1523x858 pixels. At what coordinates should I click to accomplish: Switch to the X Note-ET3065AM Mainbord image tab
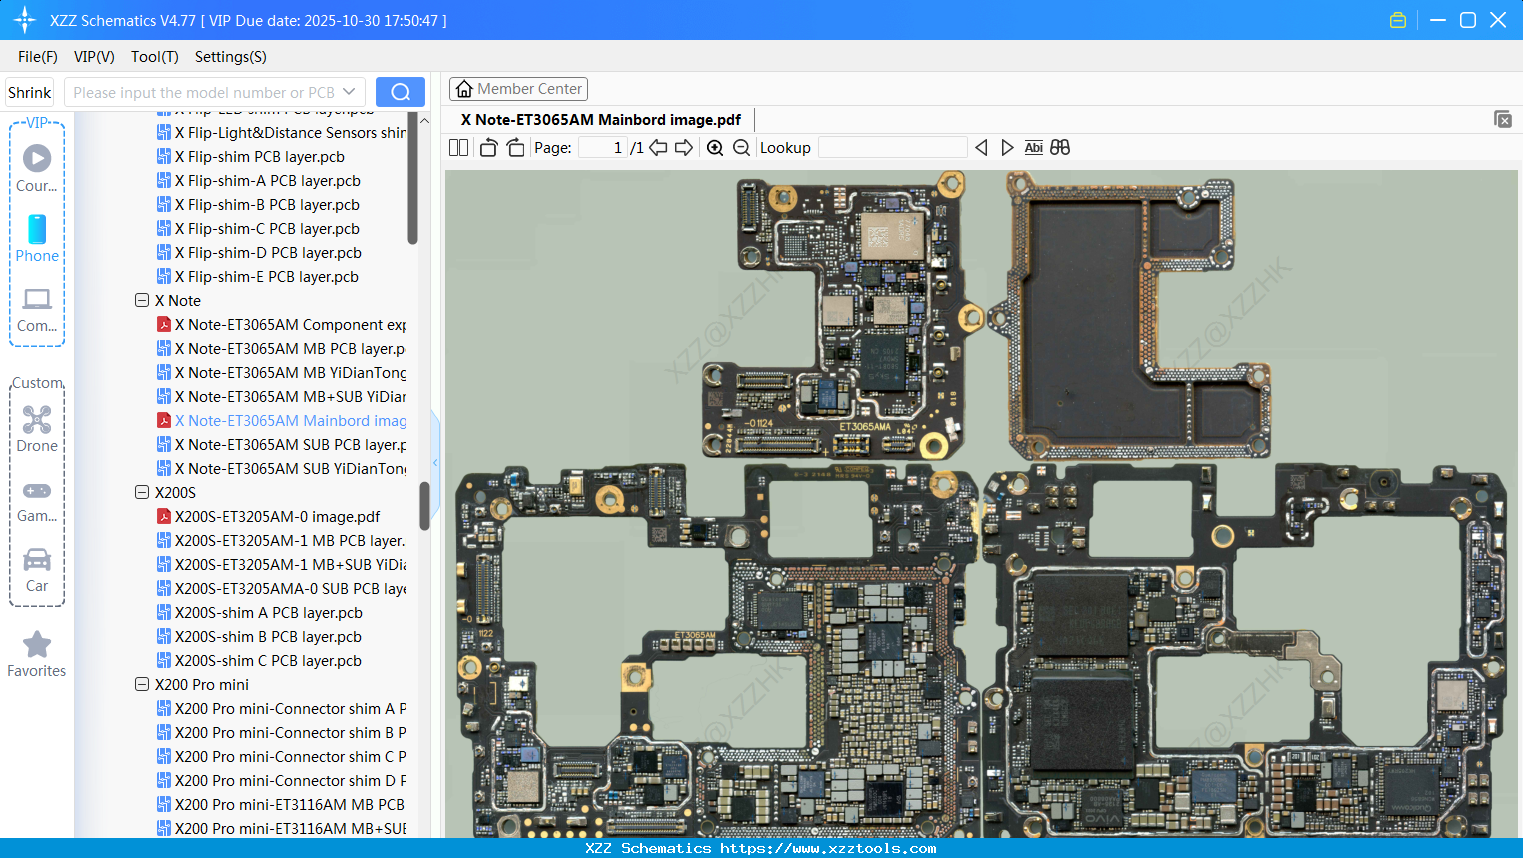coord(600,119)
